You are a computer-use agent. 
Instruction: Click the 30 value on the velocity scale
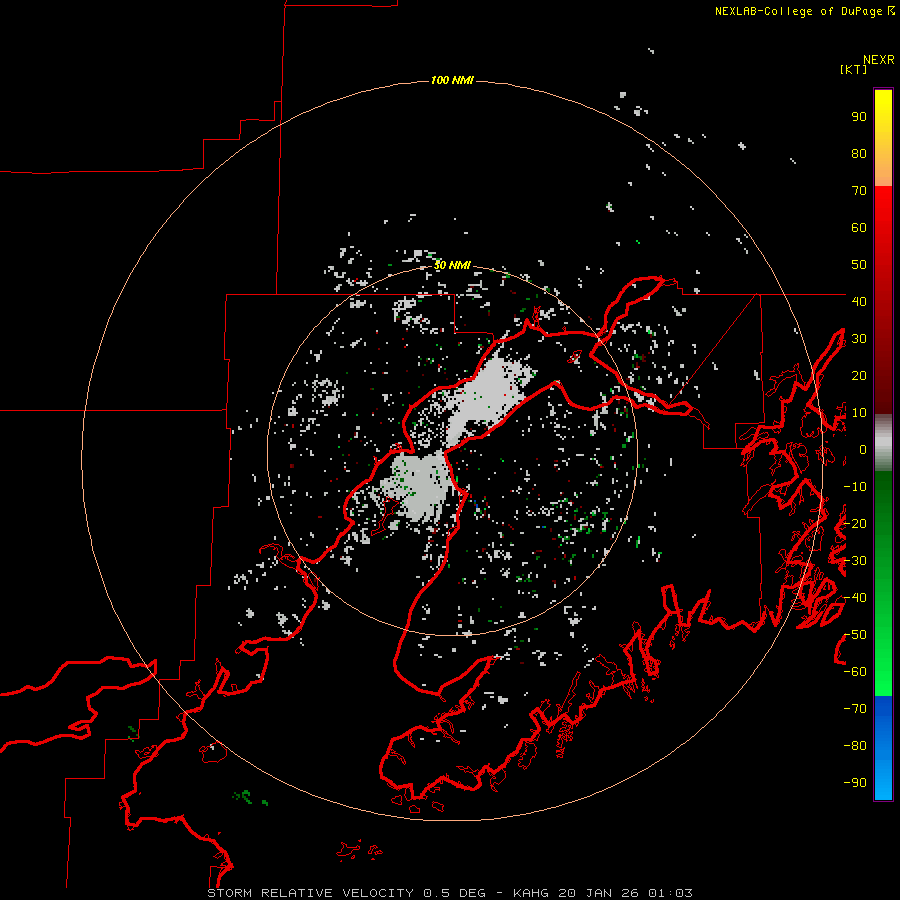point(859,339)
